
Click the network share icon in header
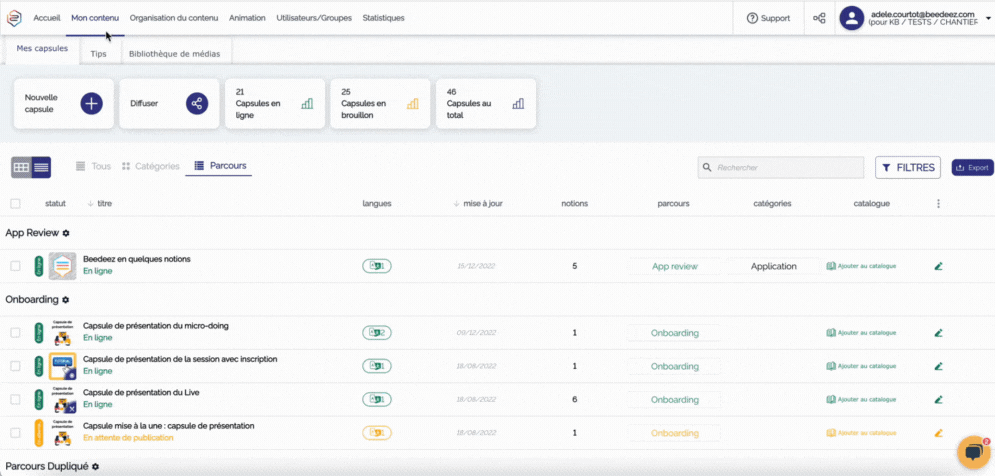pos(819,18)
